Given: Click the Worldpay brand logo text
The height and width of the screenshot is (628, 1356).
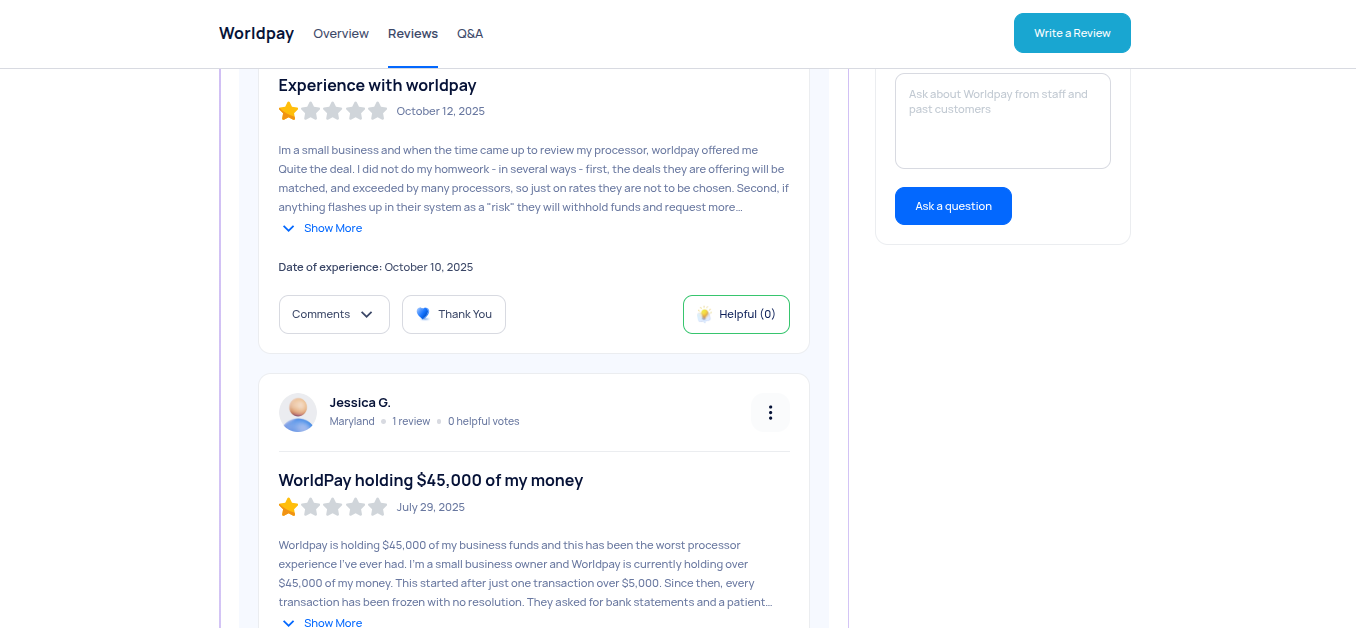Looking at the screenshot, I should tap(256, 33).
